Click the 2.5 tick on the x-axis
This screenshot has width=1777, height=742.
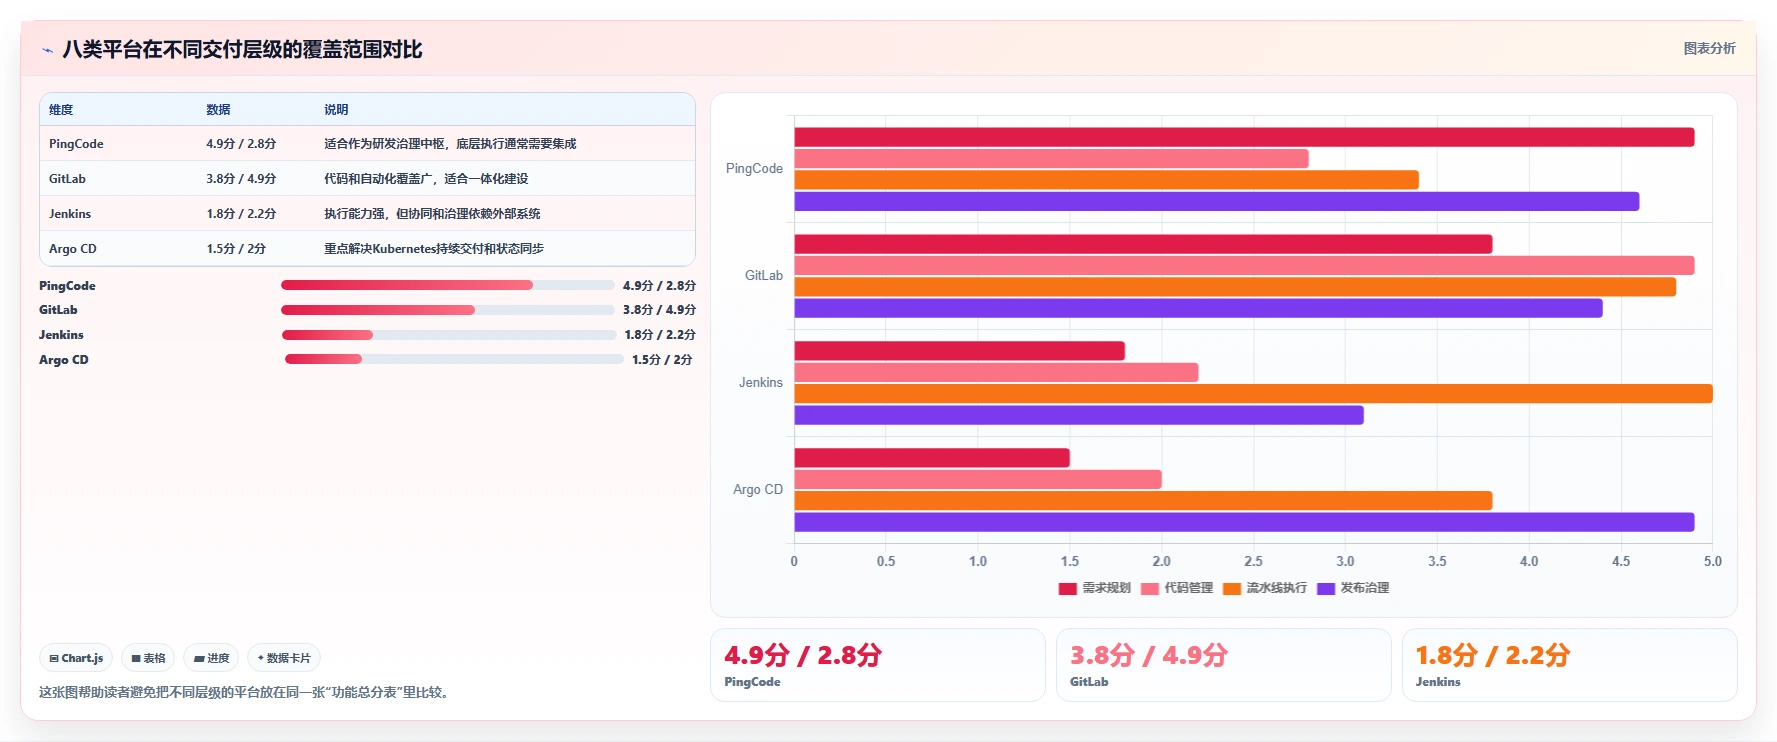[x=1253, y=562]
